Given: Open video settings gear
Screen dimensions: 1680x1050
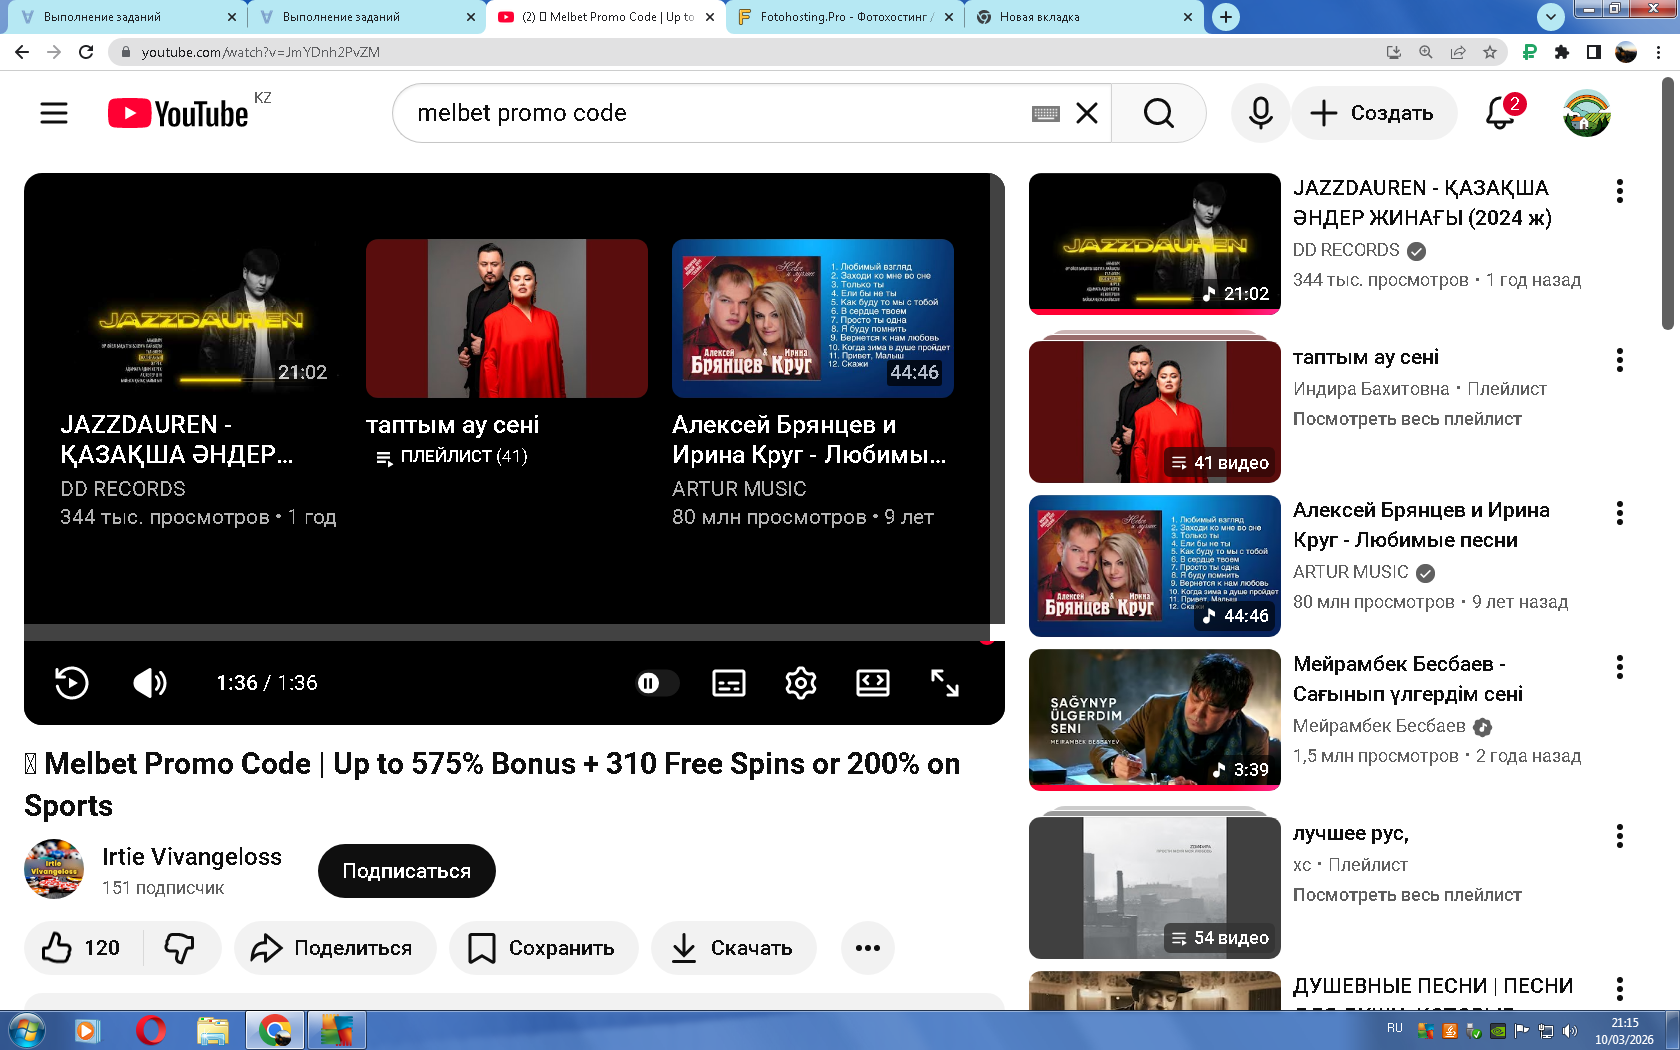Looking at the screenshot, I should coord(800,683).
